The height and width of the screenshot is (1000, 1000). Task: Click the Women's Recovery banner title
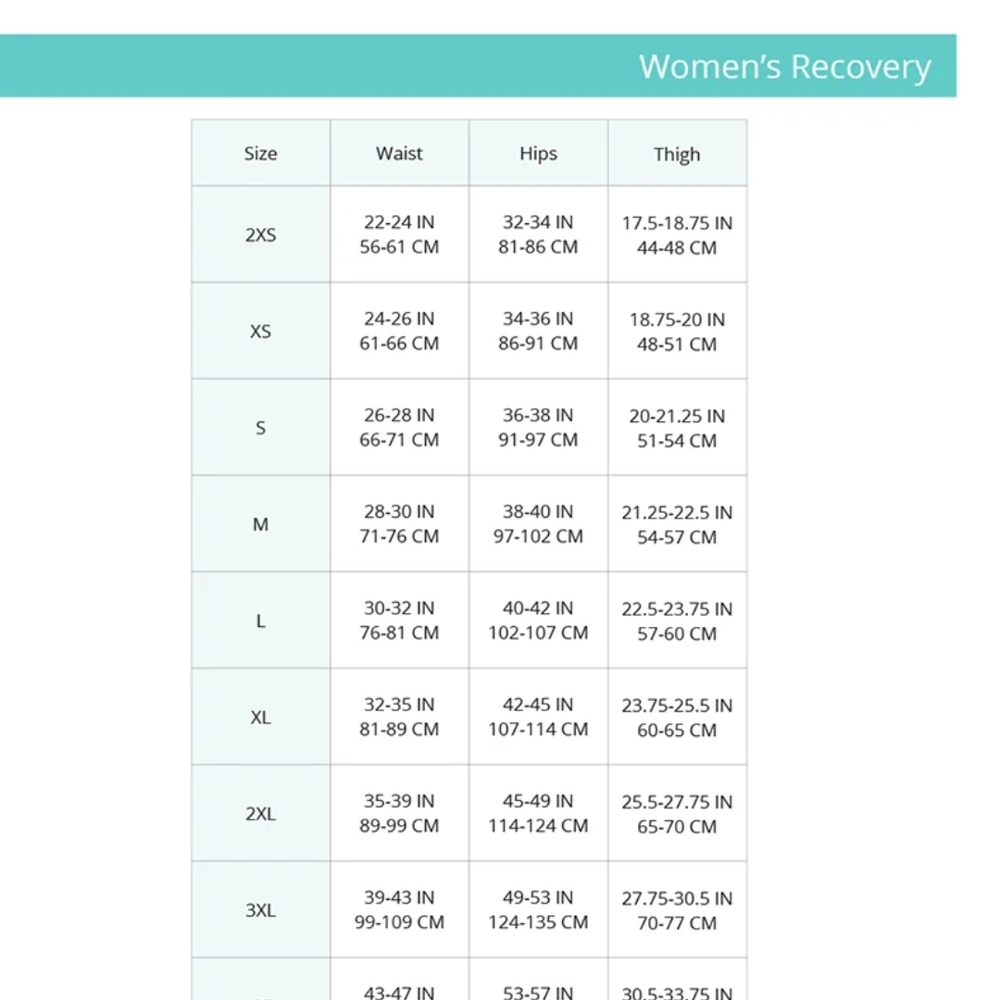click(784, 67)
